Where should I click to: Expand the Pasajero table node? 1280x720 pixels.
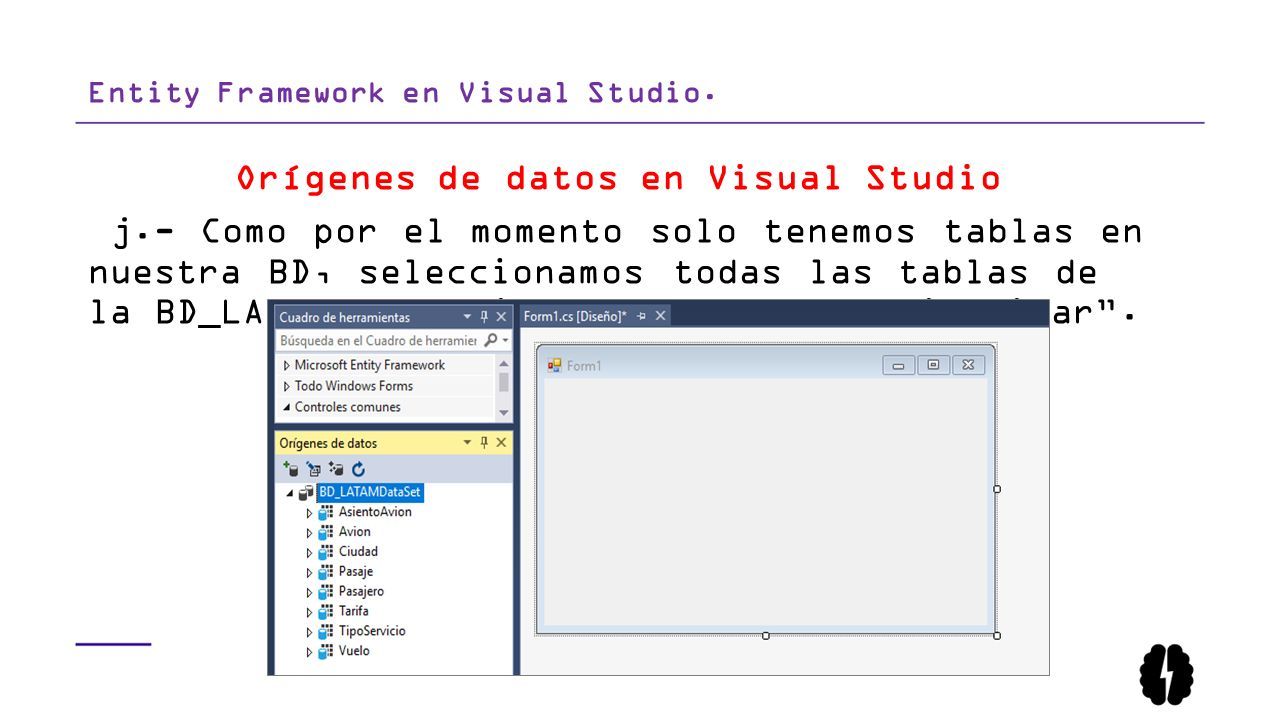(x=309, y=593)
